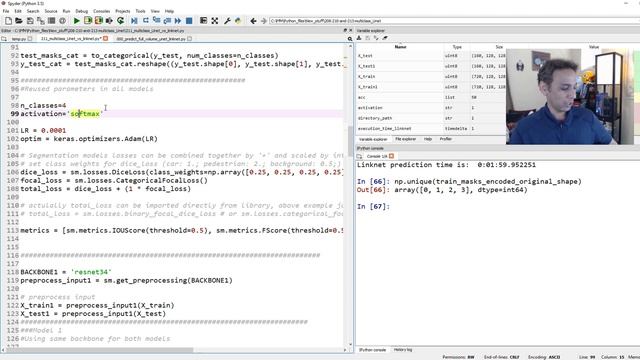
Task: Run current cell and advance
Action: [98, 20]
